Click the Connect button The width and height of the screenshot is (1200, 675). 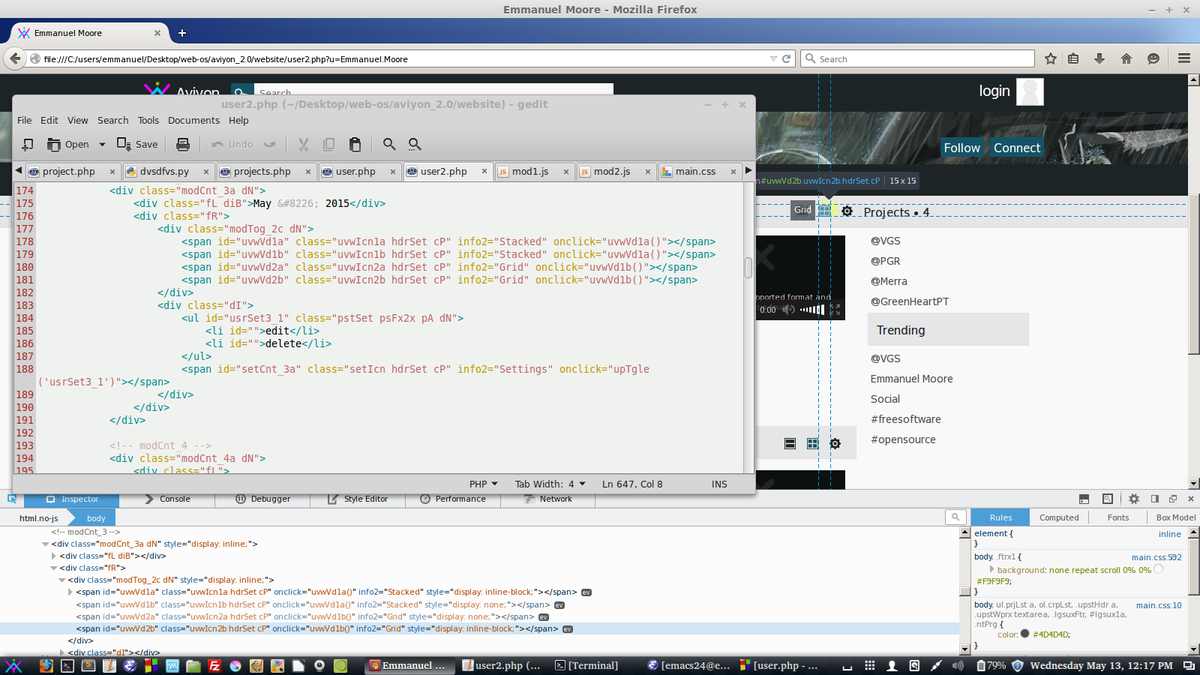coord(1017,148)
